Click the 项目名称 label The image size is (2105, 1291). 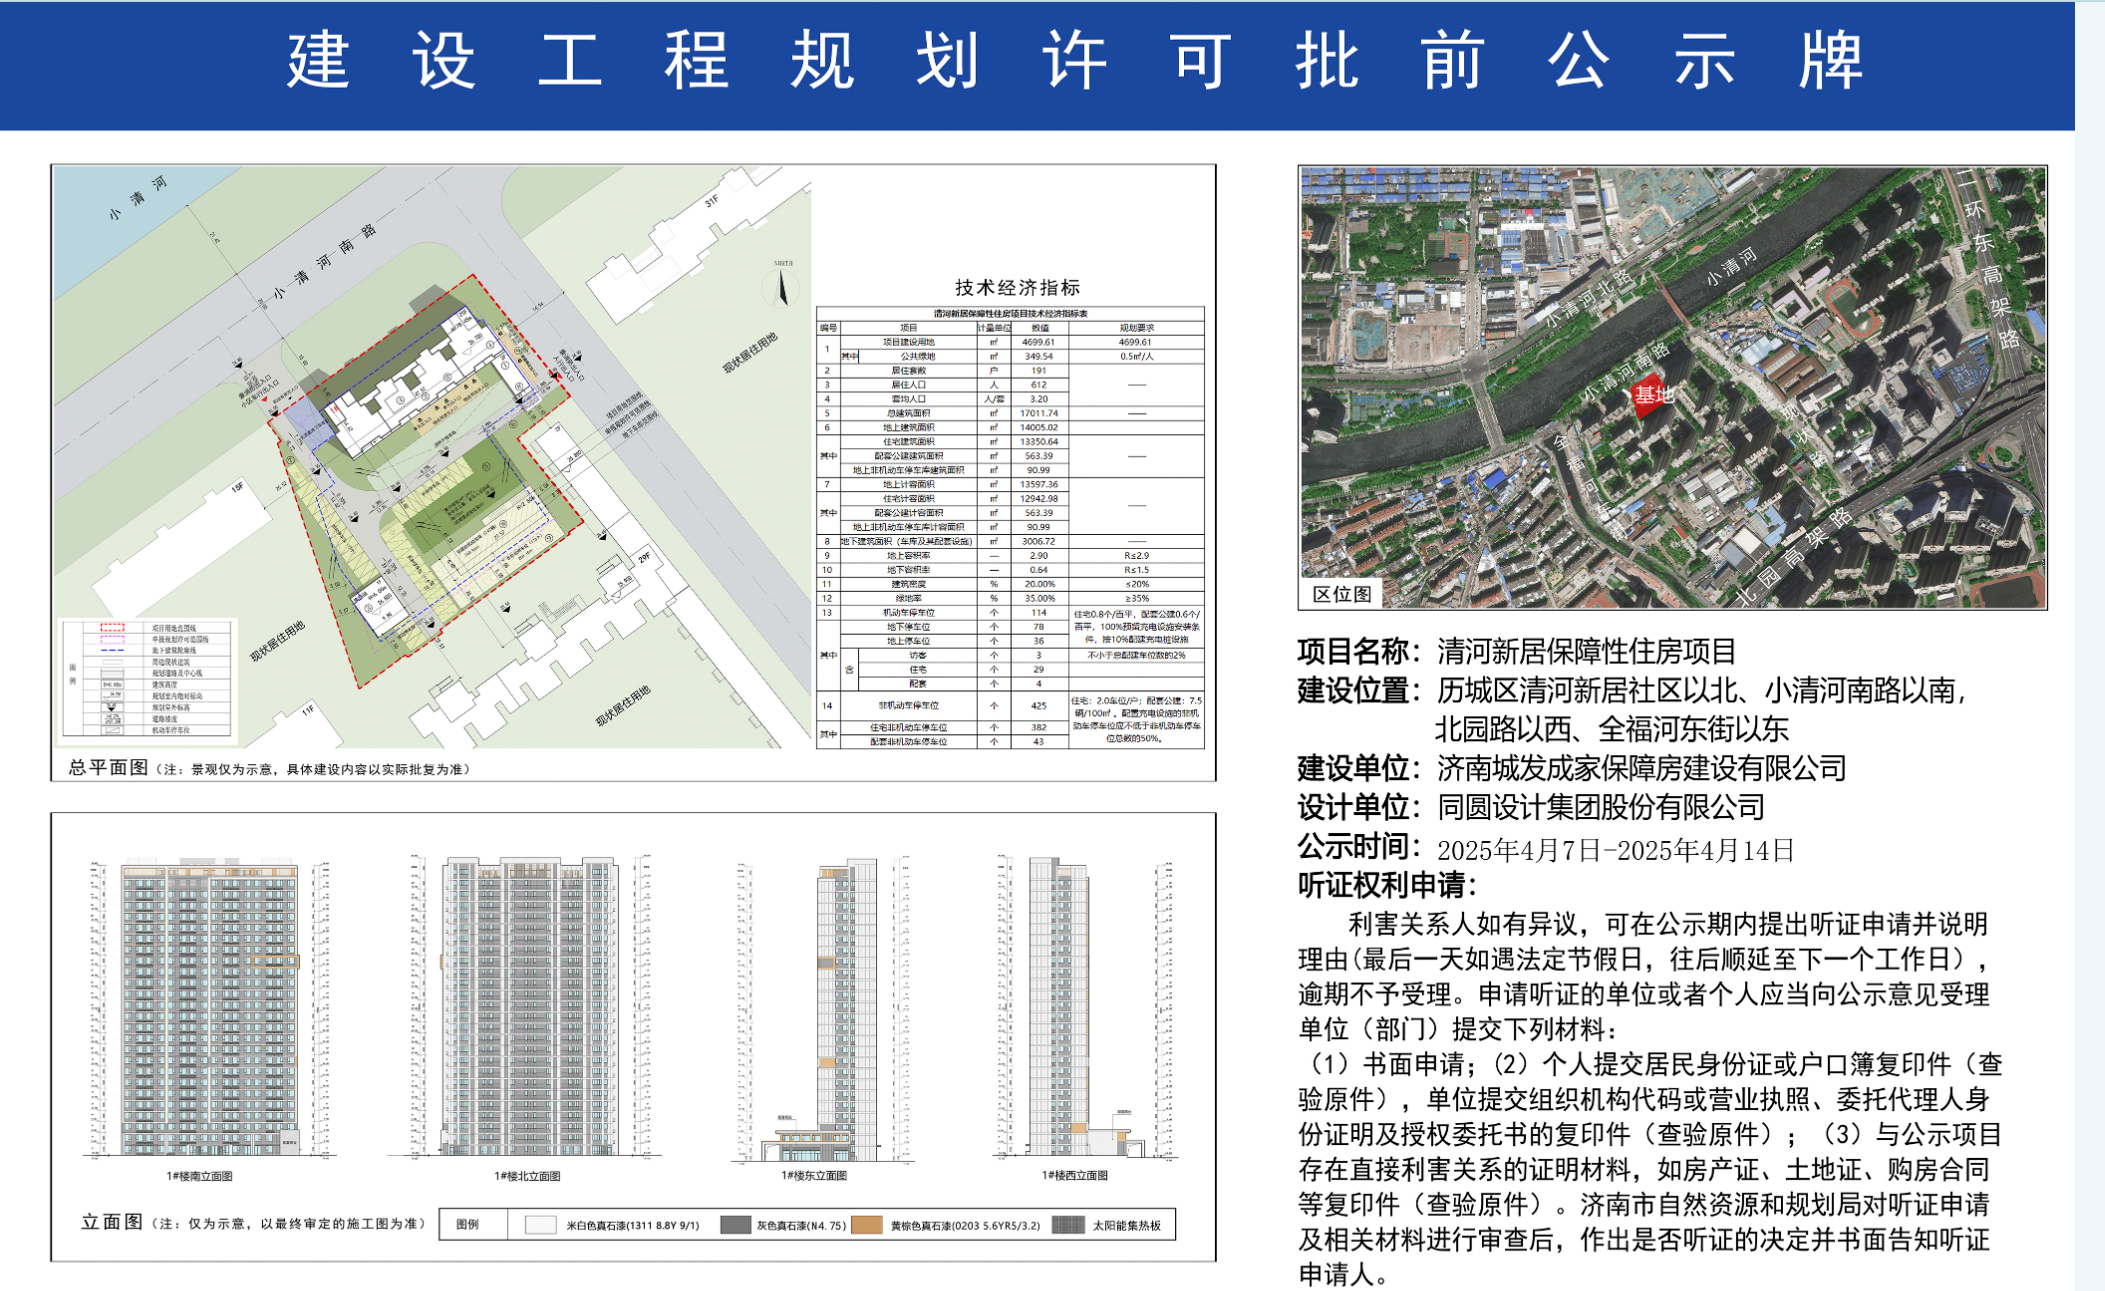(x=1358, y=652)
